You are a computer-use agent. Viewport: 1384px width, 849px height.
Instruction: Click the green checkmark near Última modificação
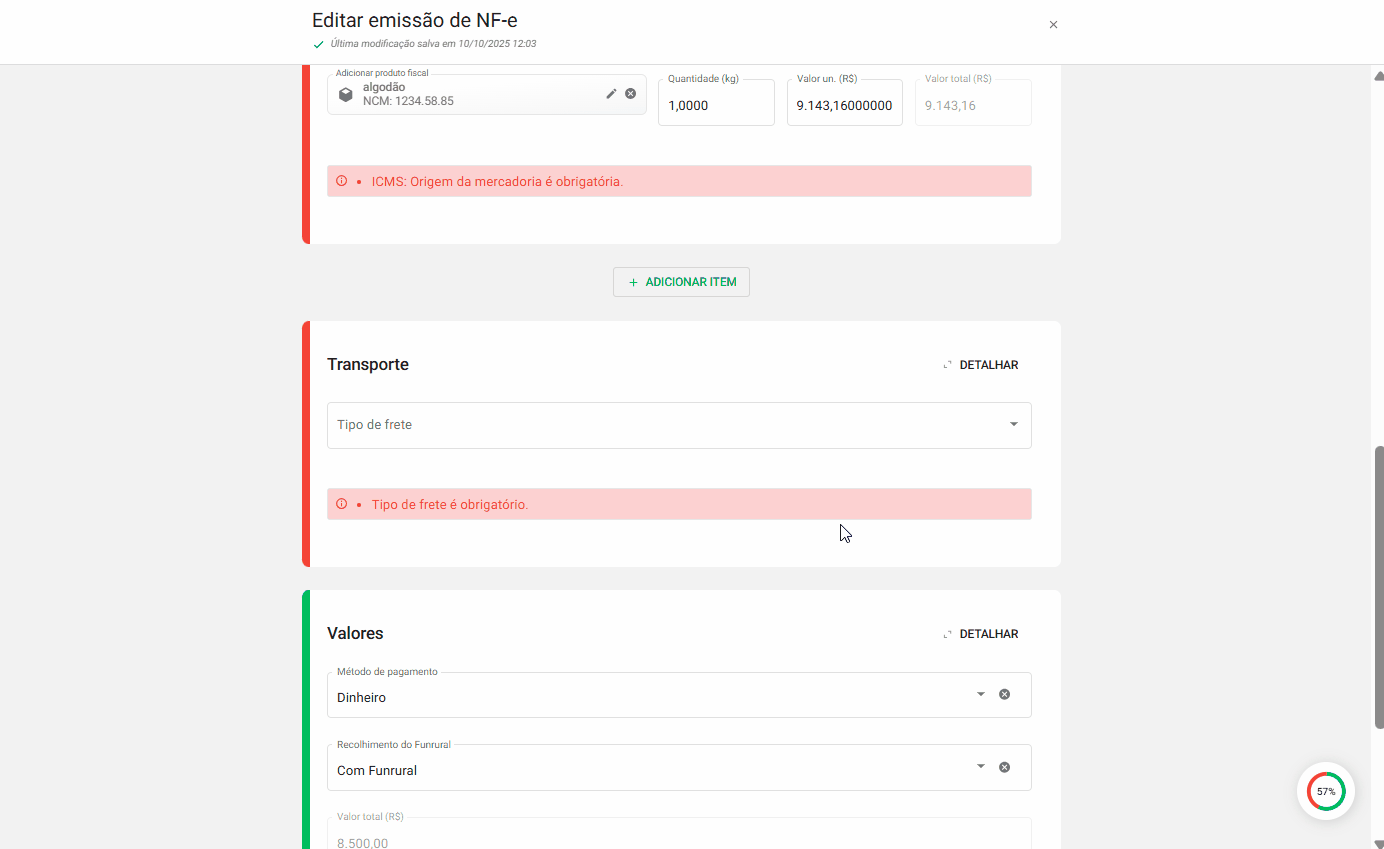[x=318, y=44]
